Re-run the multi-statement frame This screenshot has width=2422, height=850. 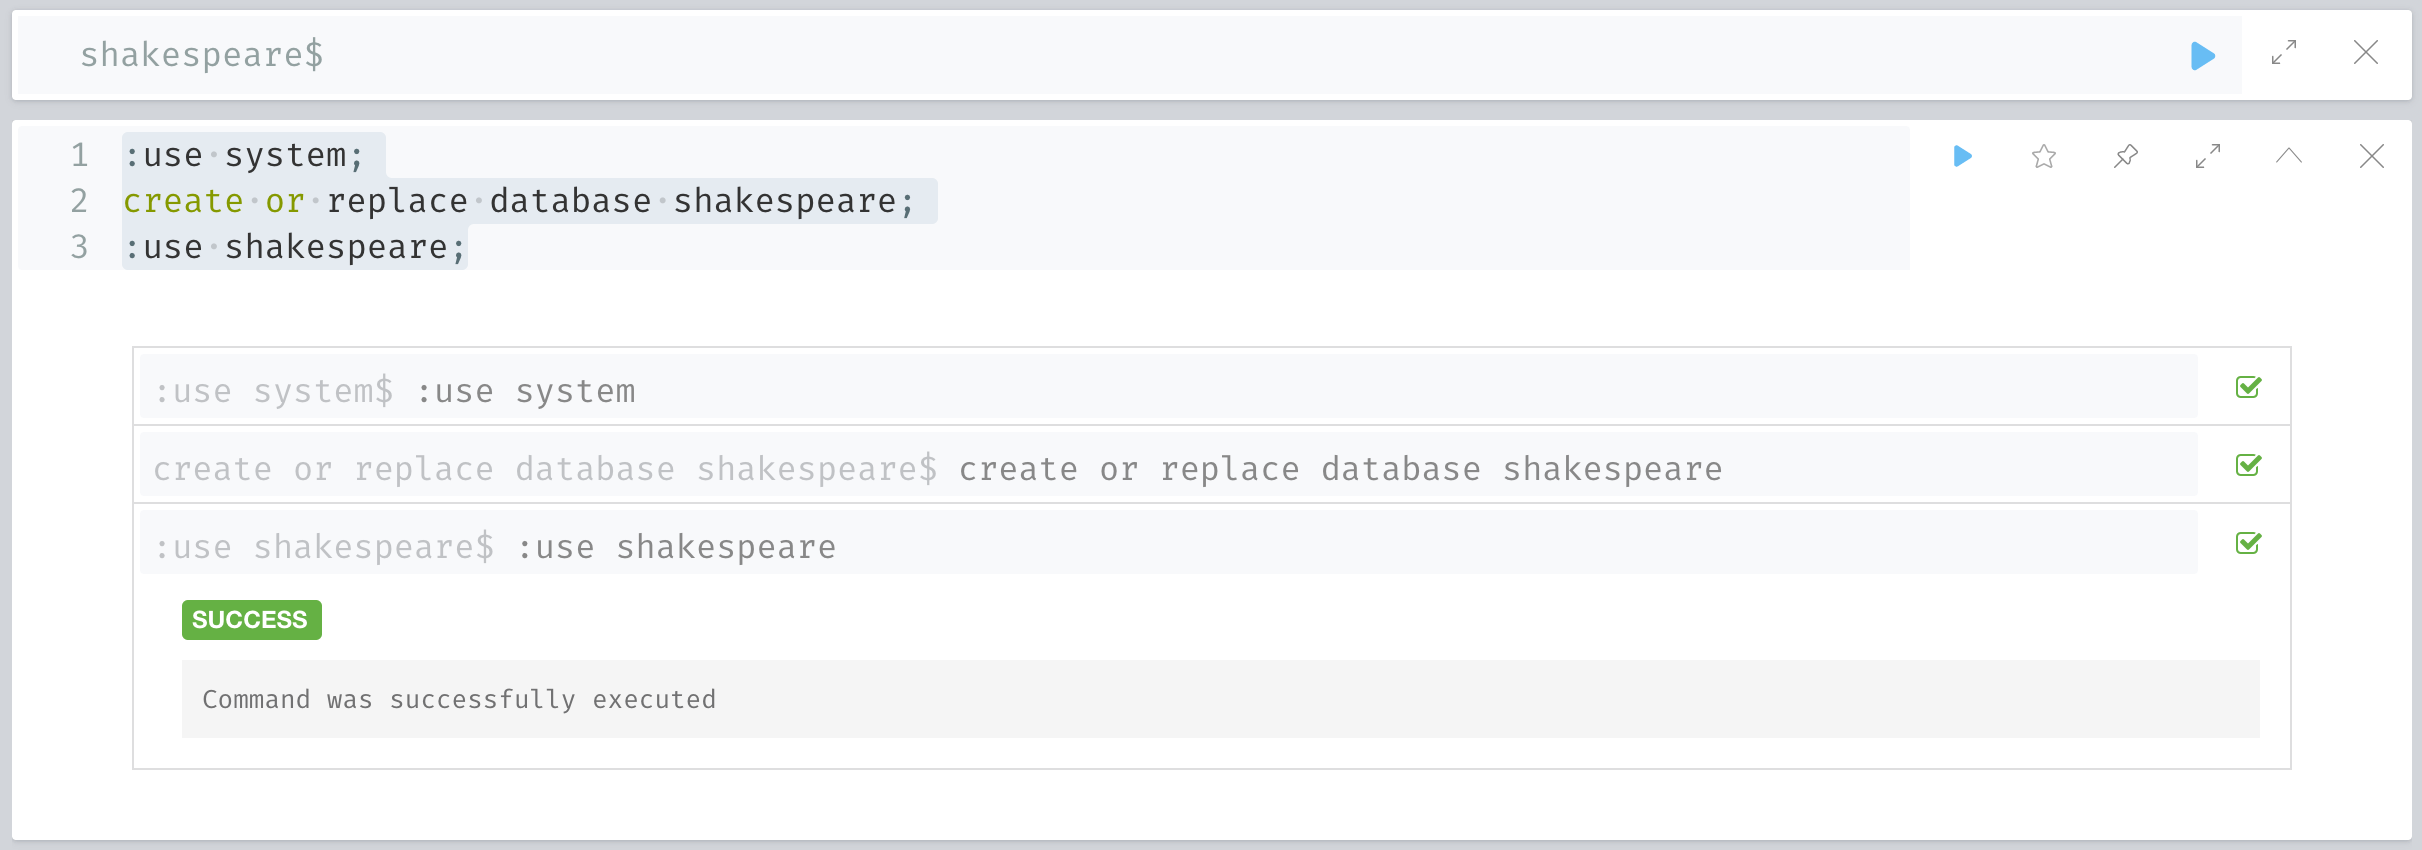coord(1962,156)
